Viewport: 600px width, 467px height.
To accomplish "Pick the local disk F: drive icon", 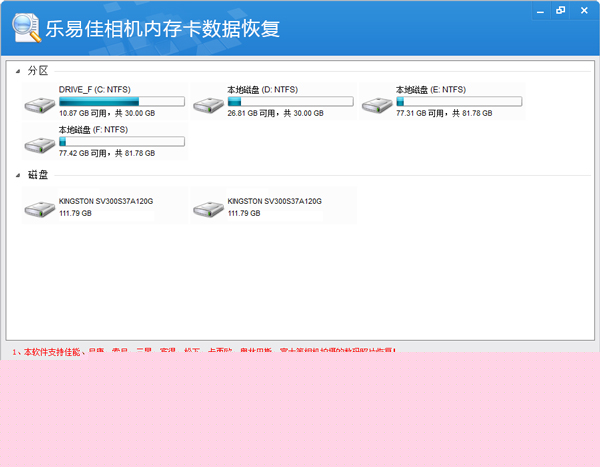I will click(x=40, y=145).
